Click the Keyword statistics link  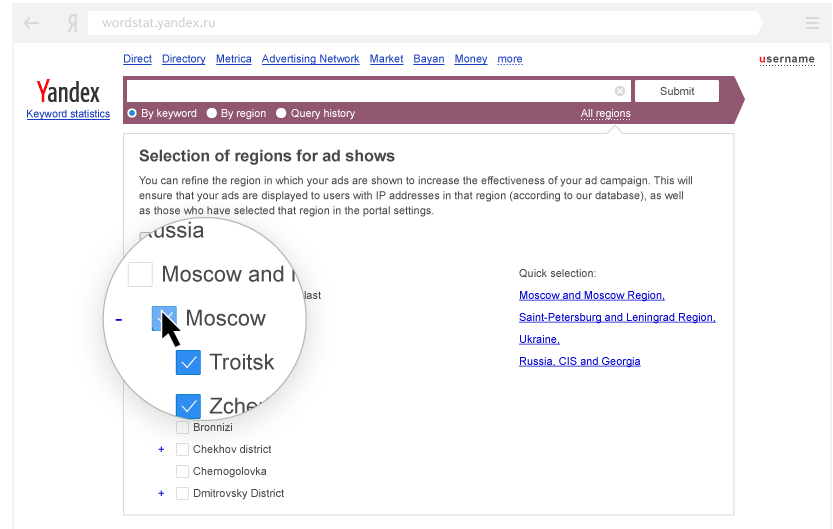[68, 114]
